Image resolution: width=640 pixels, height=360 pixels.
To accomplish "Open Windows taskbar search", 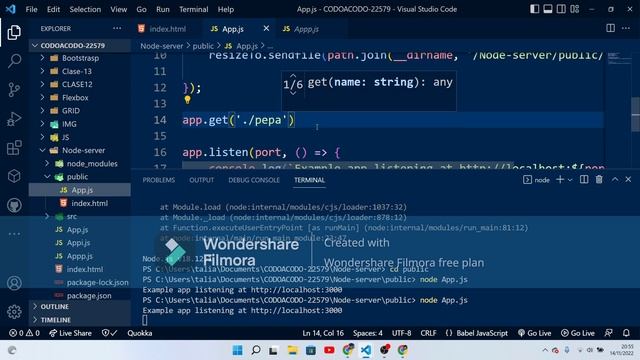I will pos(256,350).
